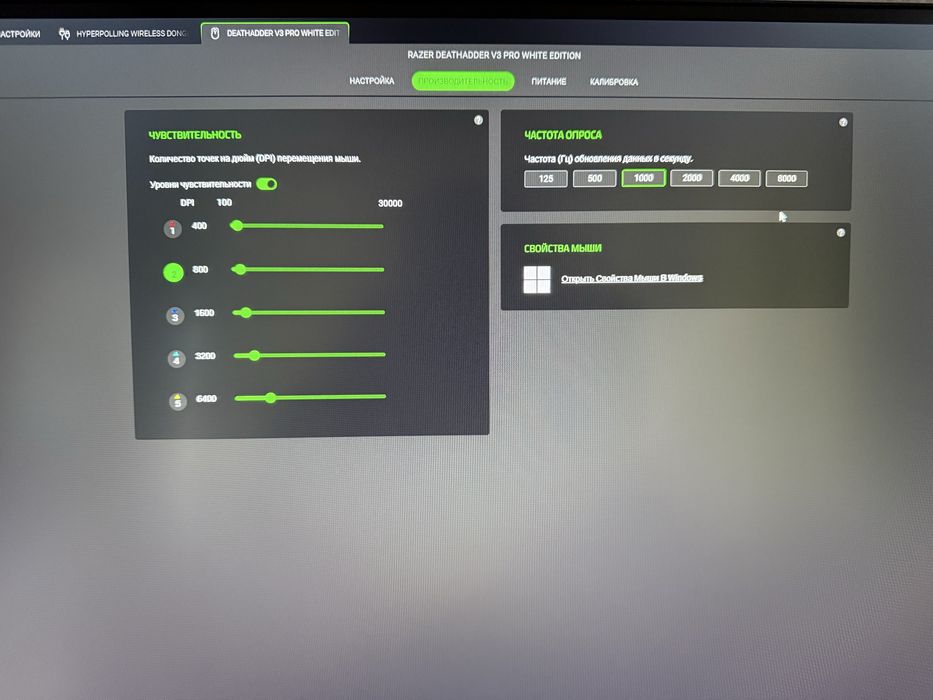Select DPI stage 1 (400)
This screenshot has width=933, height=700.
(x=173, y=229)
